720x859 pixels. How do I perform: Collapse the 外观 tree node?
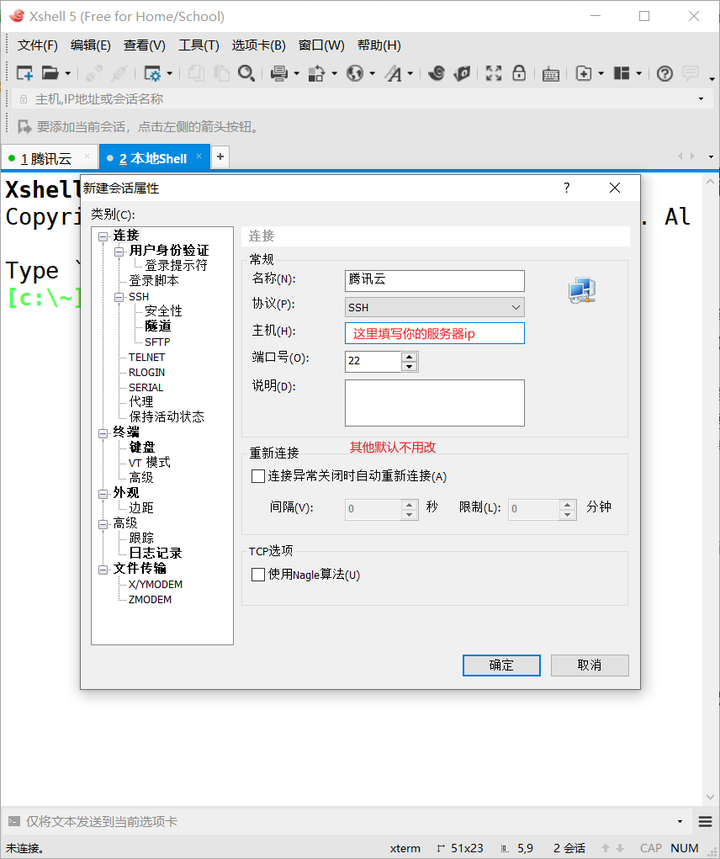102,494
